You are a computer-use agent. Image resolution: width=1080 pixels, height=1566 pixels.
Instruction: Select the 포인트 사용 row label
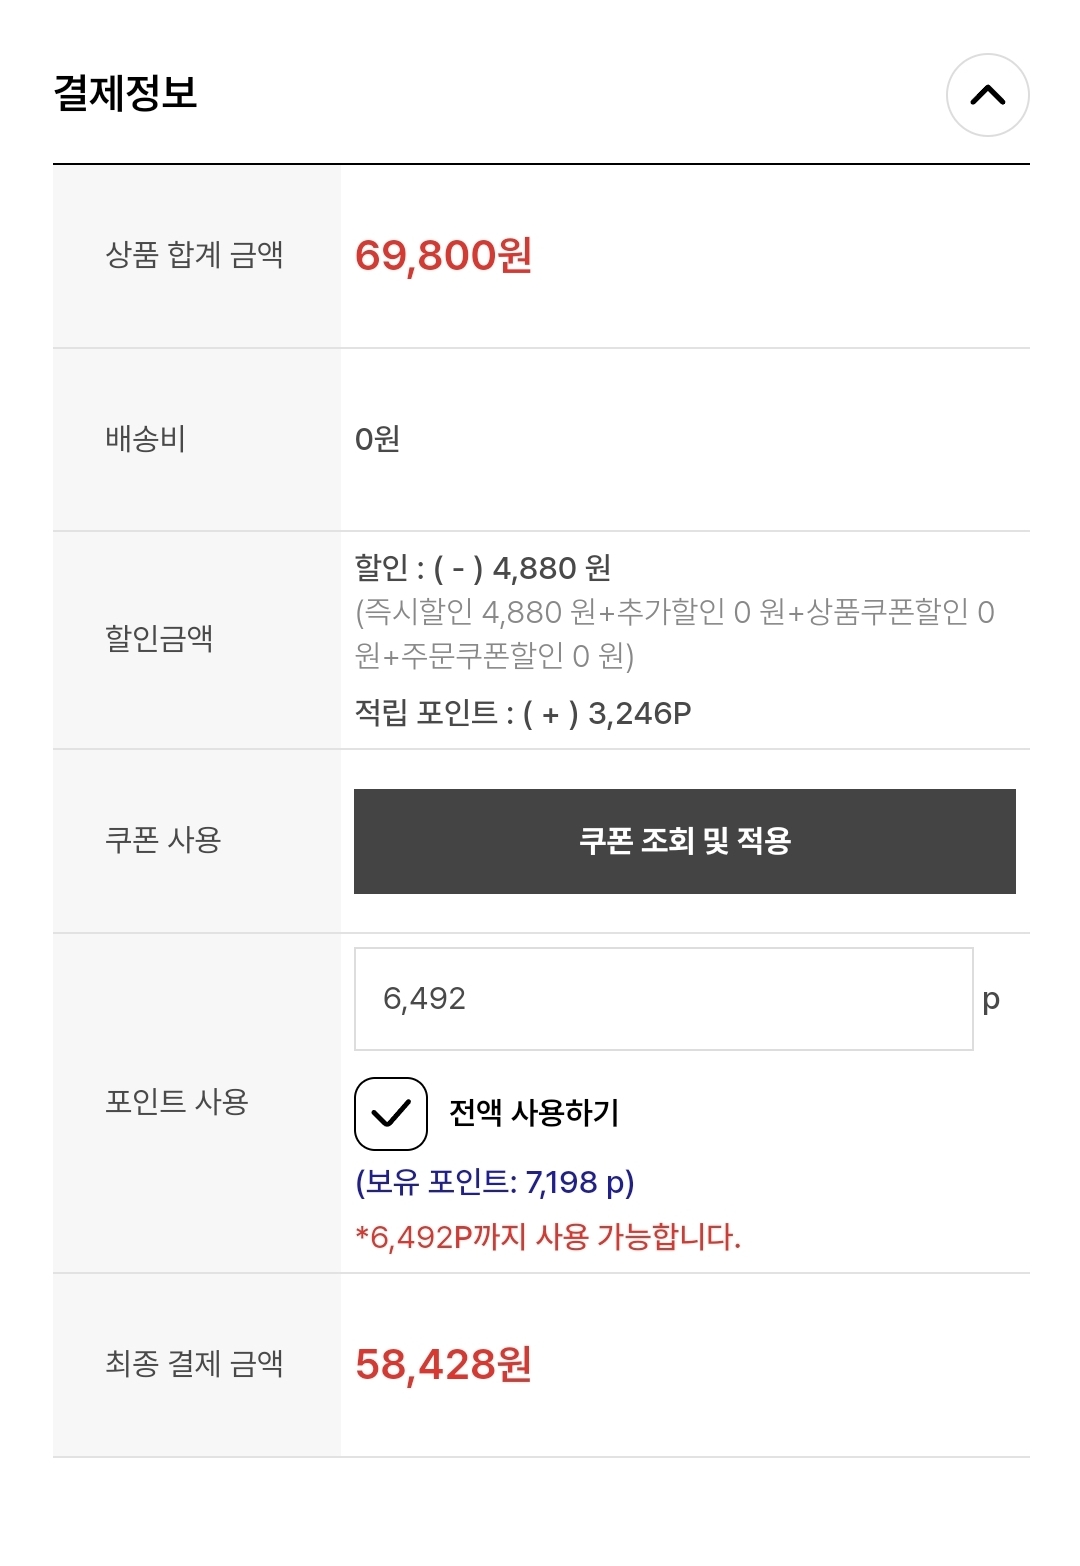[176, 1102]
